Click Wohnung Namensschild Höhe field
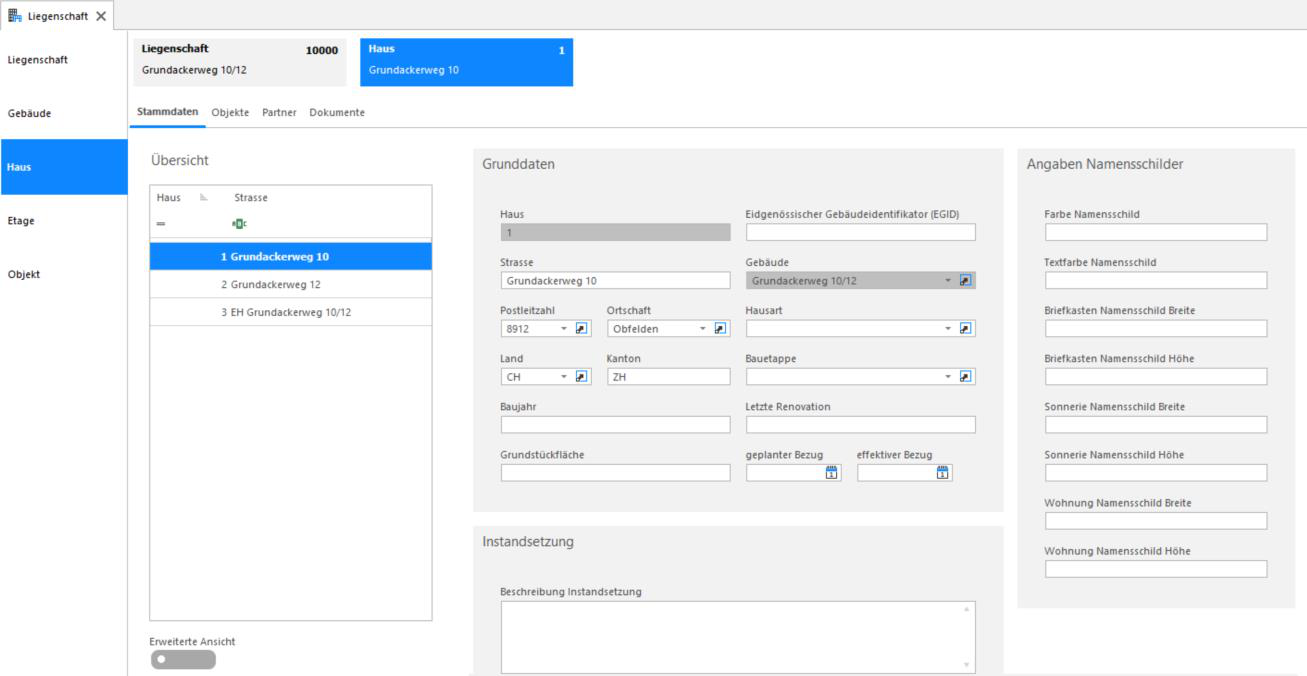This screenshot has height=676, width=1307. (x=1156, y=568)
